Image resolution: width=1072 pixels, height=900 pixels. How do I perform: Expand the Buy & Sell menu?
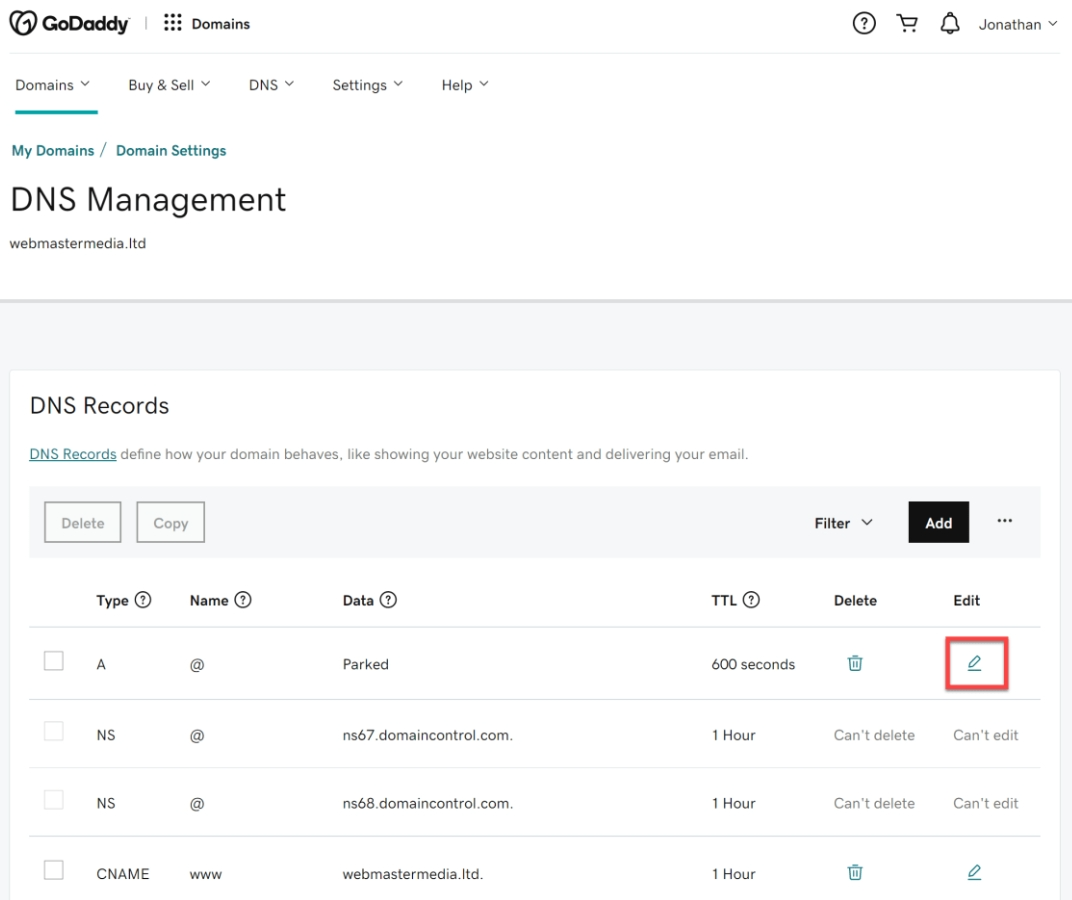tap(169, 85)
